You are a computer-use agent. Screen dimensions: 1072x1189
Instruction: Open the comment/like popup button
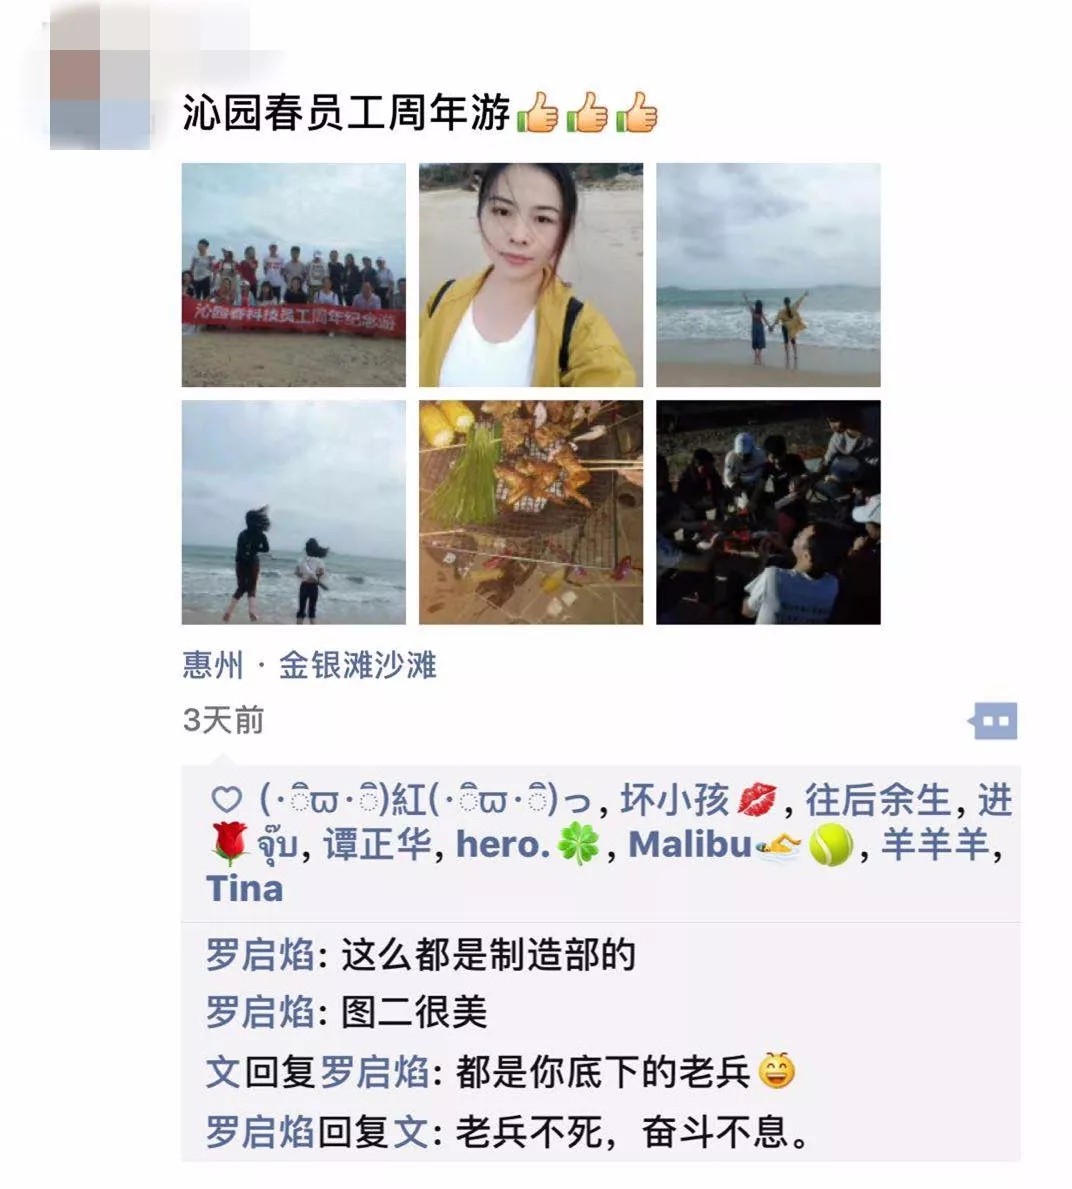click(x=993, y=721)
